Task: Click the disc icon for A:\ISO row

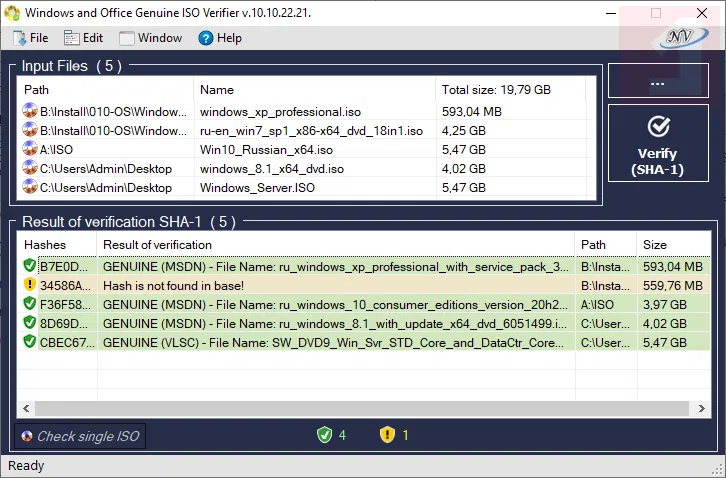Action: (x=30, y=148)
